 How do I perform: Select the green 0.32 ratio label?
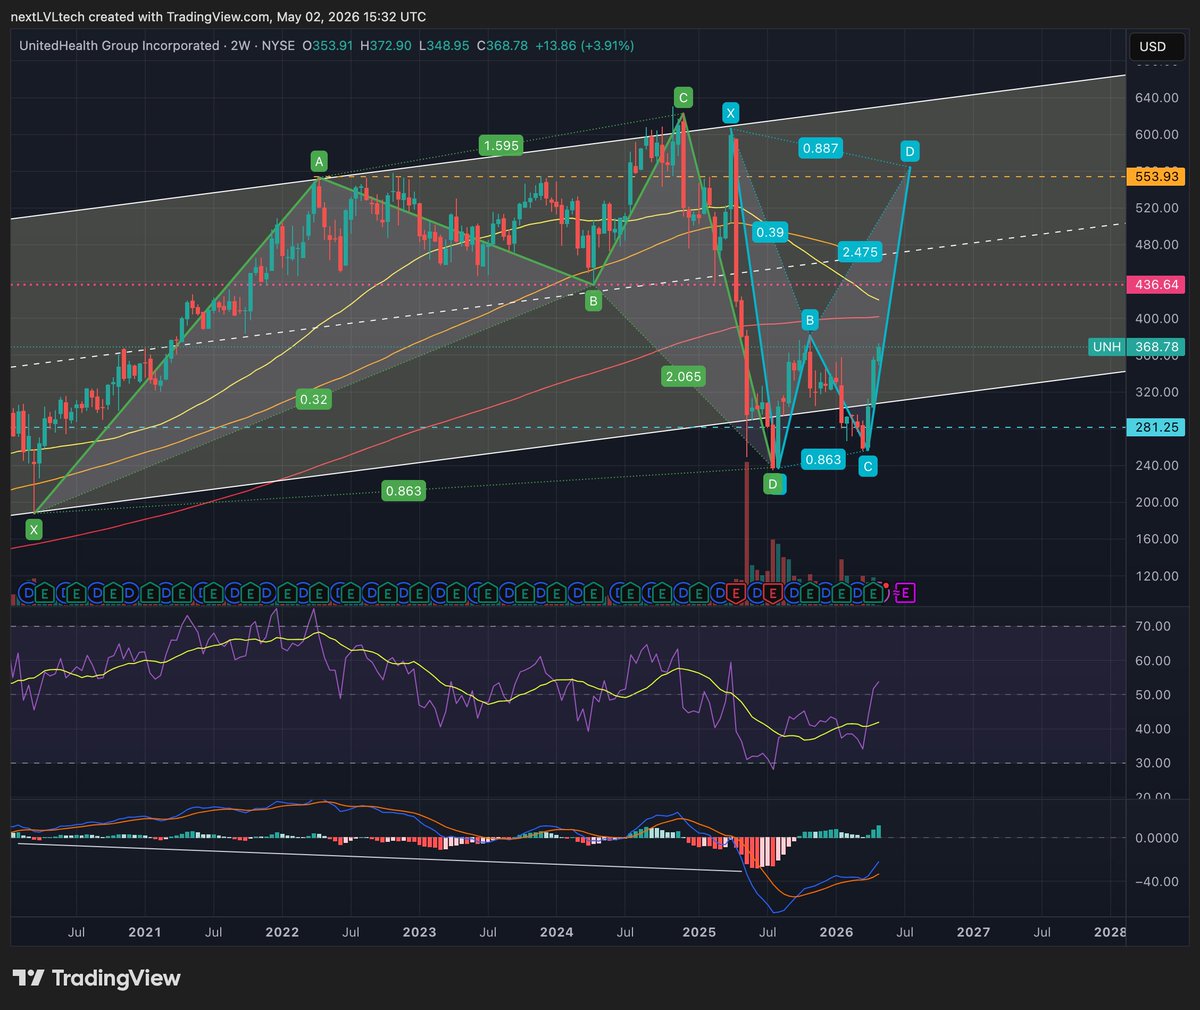(314, 399)
